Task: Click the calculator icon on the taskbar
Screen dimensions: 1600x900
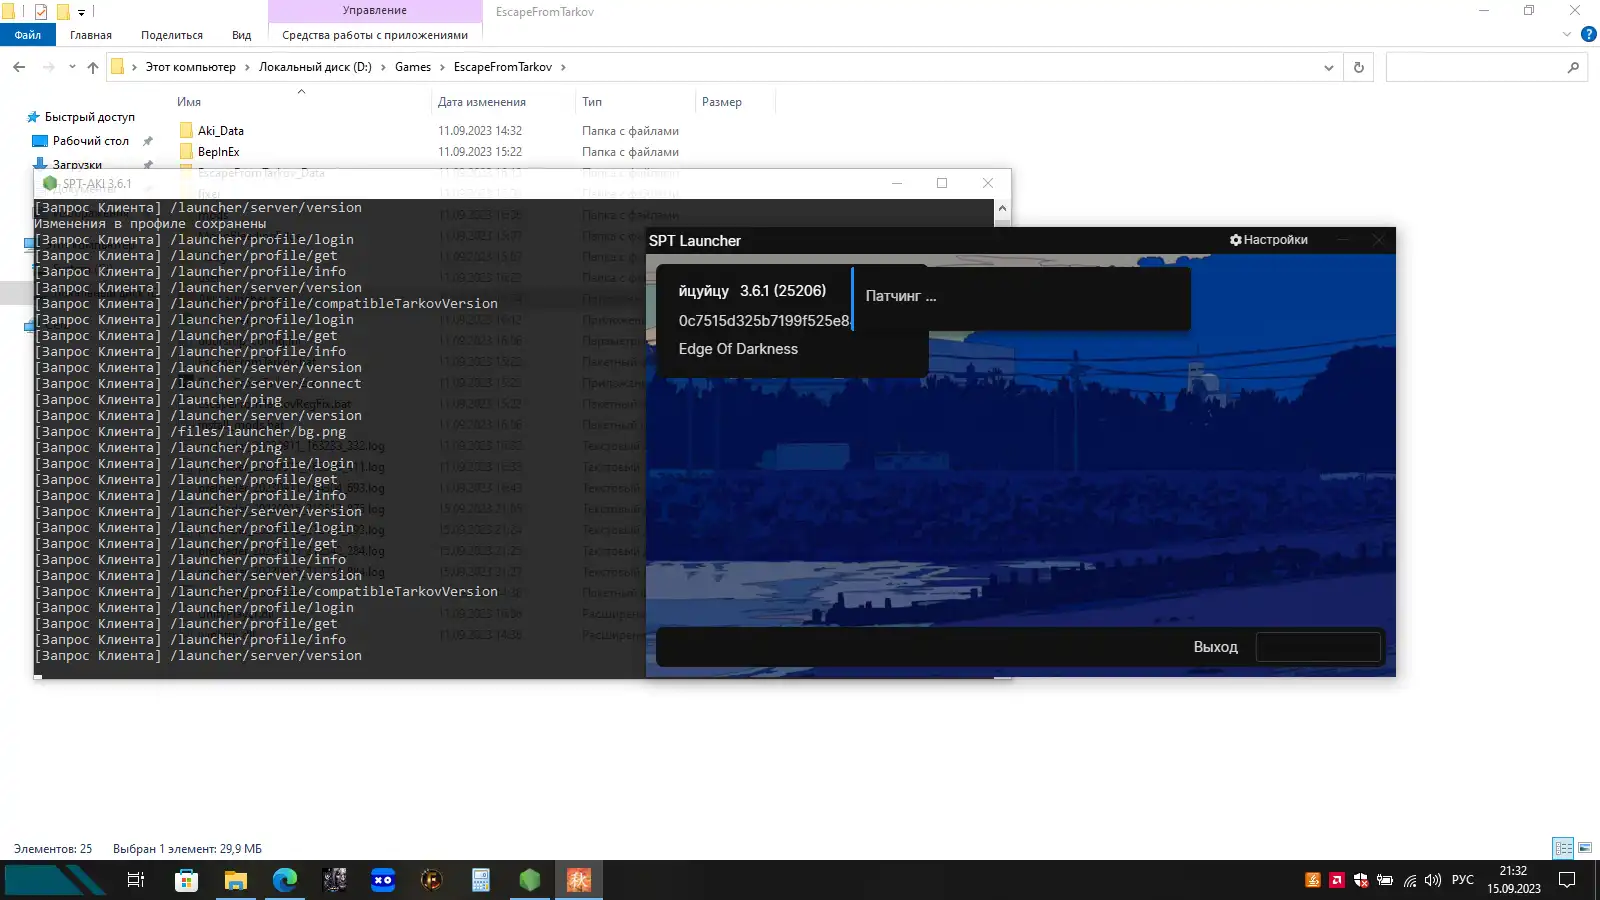Action: click(x=481, y=880)
